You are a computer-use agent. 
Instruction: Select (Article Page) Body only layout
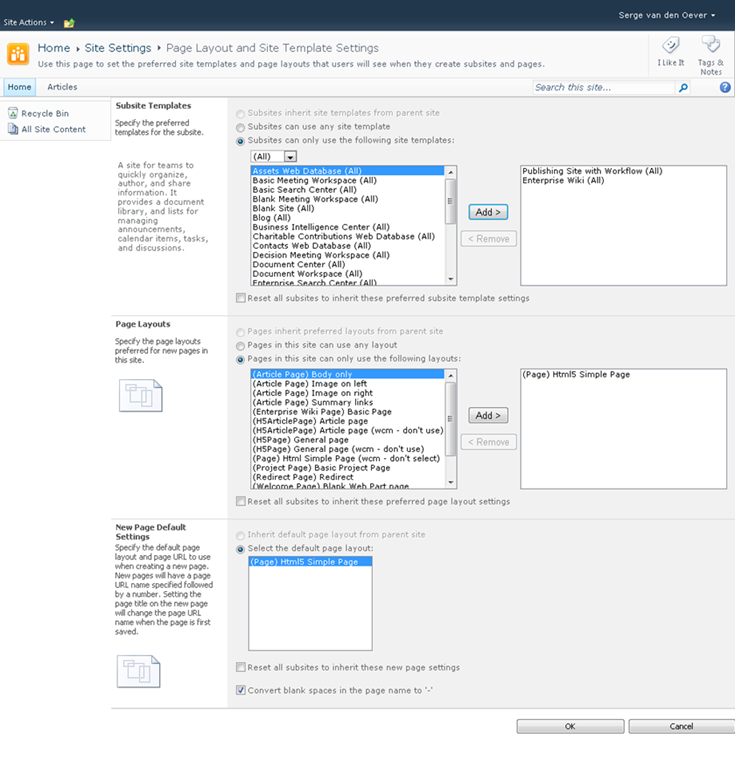[x=347, y=374]
